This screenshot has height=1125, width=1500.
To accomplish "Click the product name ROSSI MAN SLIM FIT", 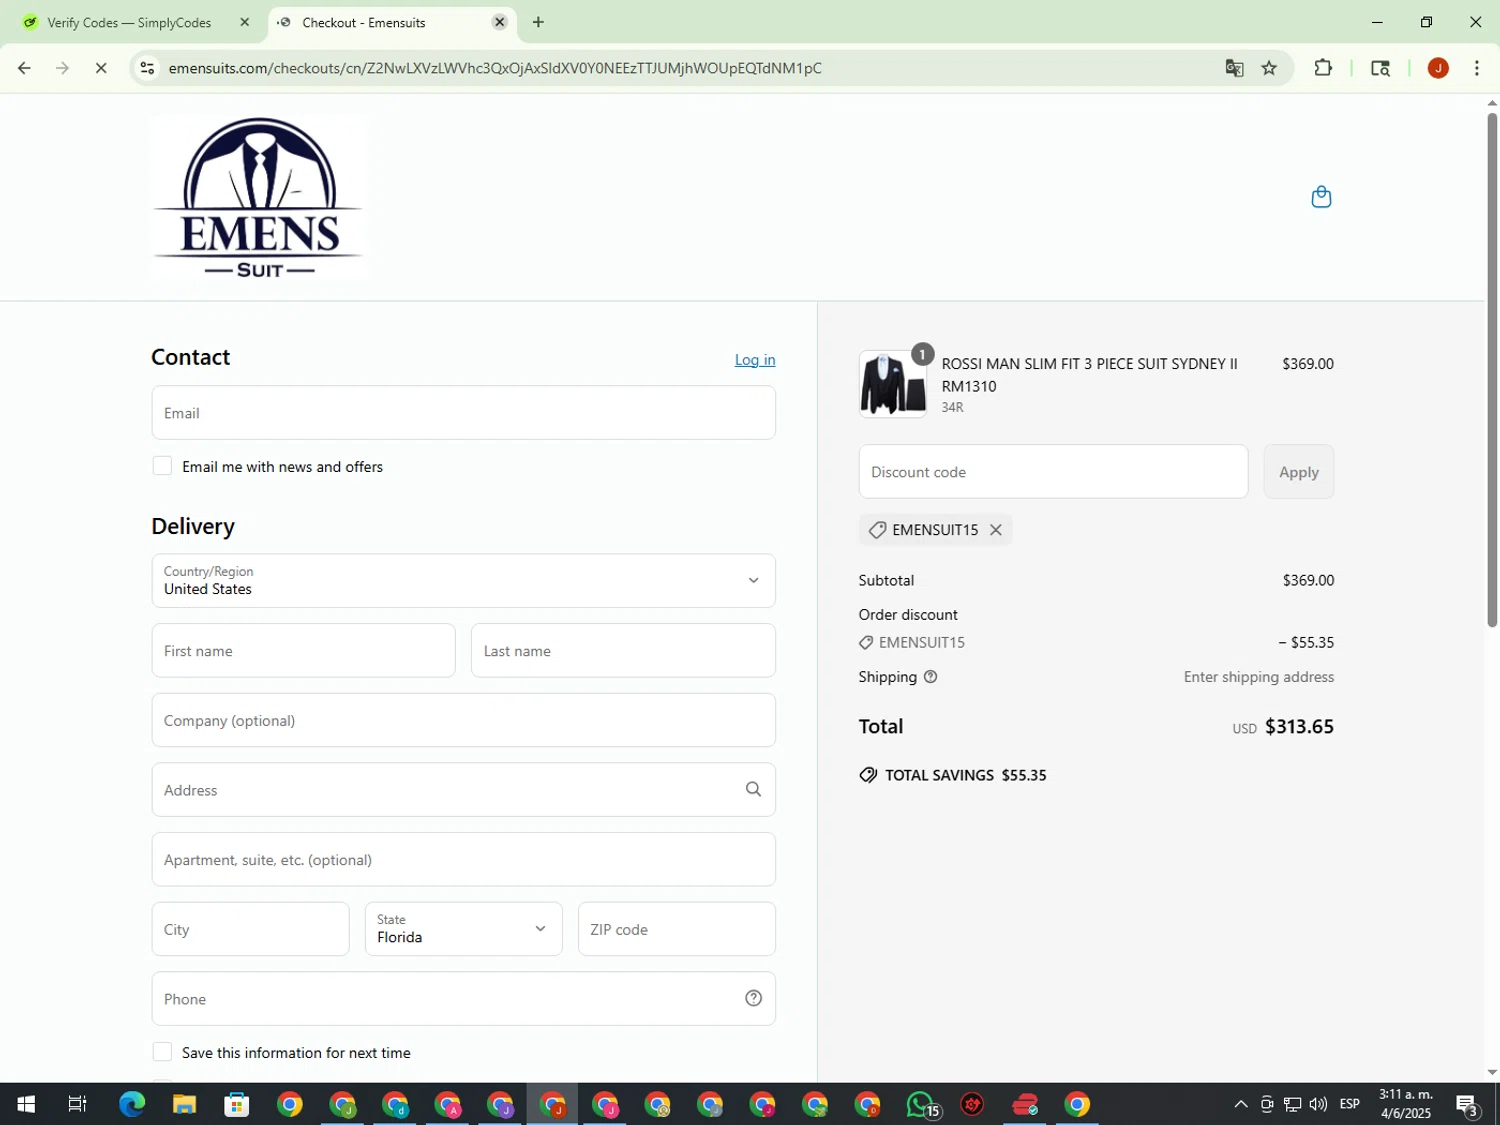I will click(x=1089, y=374).
